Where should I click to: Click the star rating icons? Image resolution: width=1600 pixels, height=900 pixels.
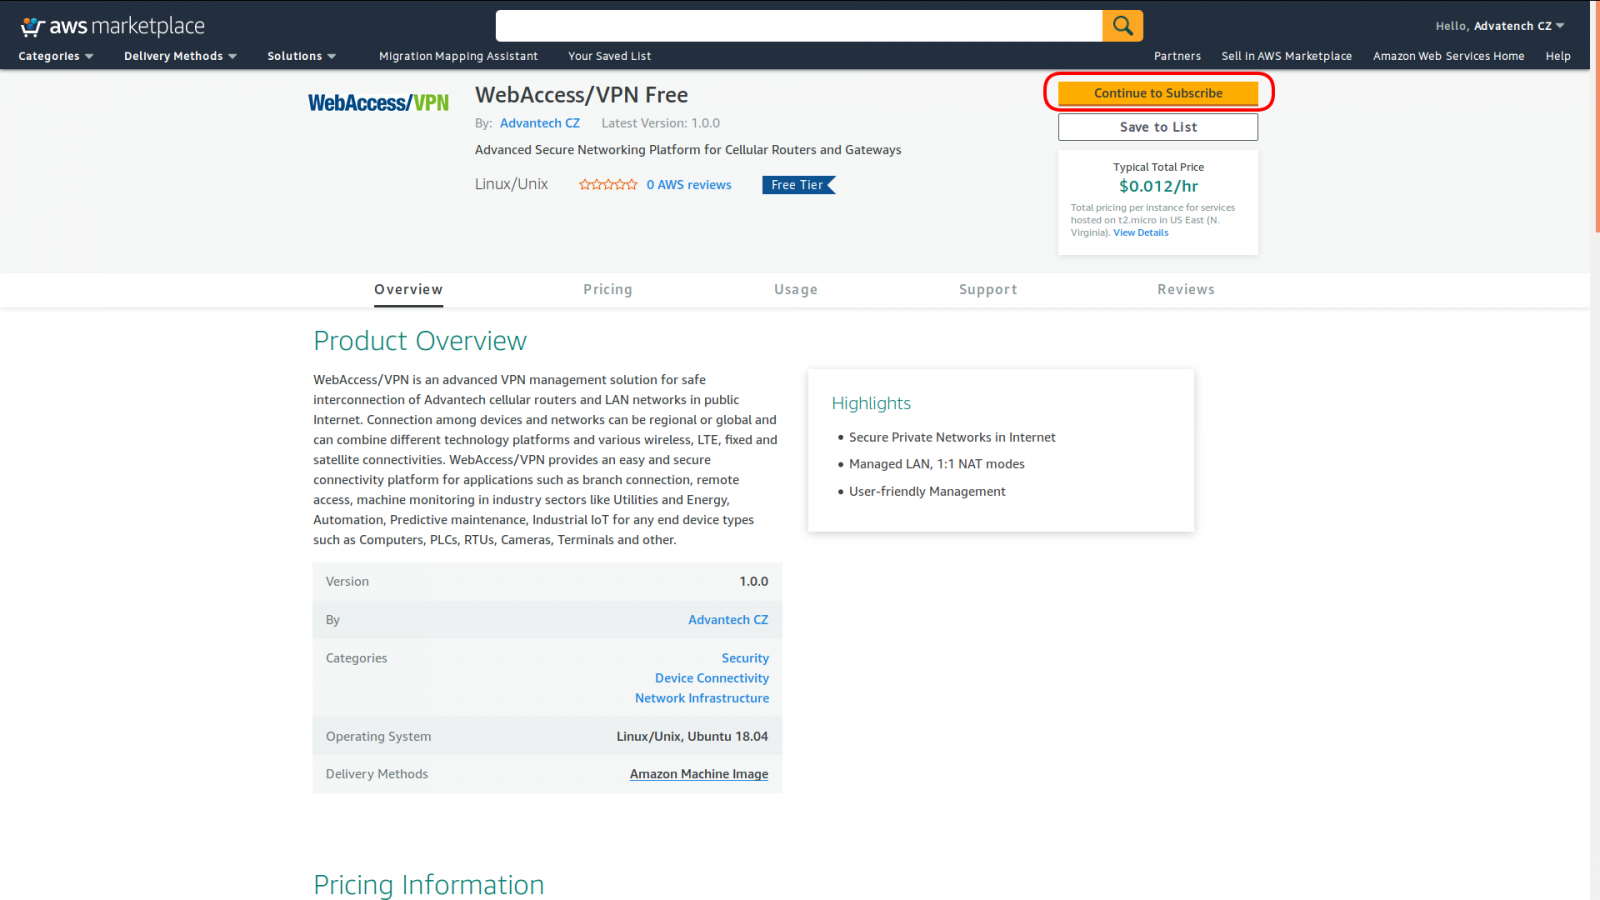click(608, 185)
